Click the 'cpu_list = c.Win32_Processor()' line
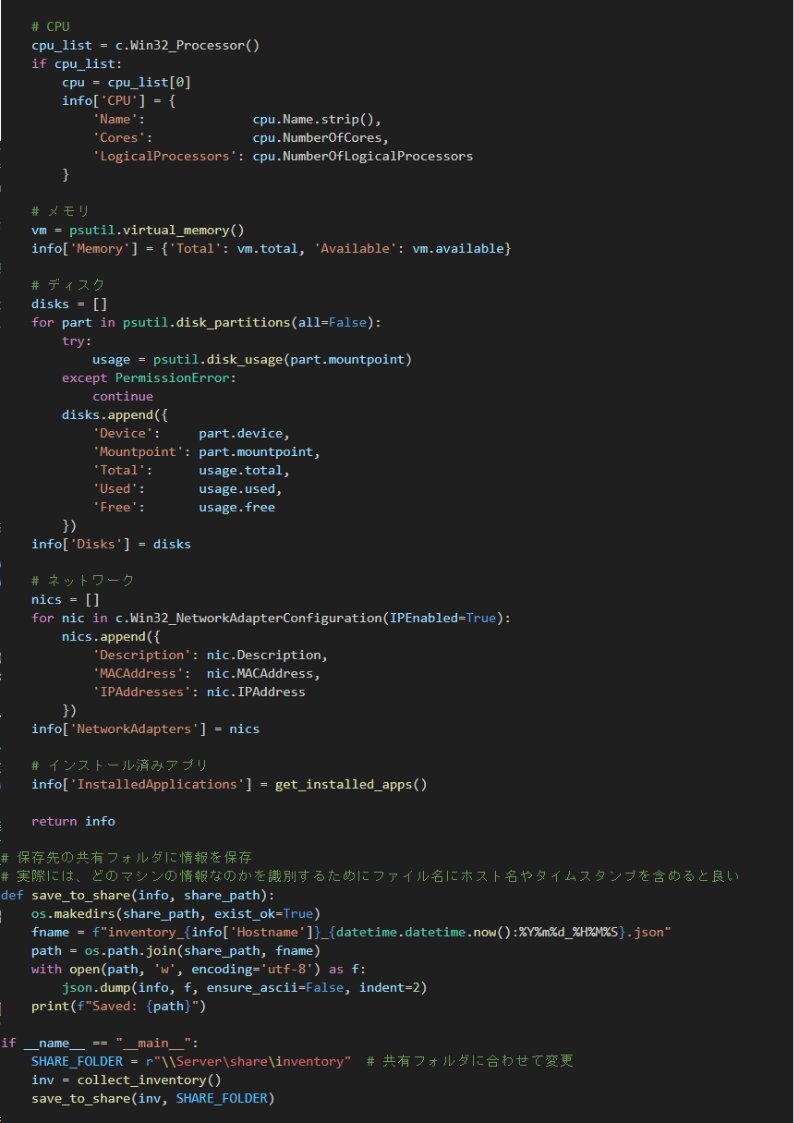The height and width of the screenshot is (1123, 794). coord(145,45)
